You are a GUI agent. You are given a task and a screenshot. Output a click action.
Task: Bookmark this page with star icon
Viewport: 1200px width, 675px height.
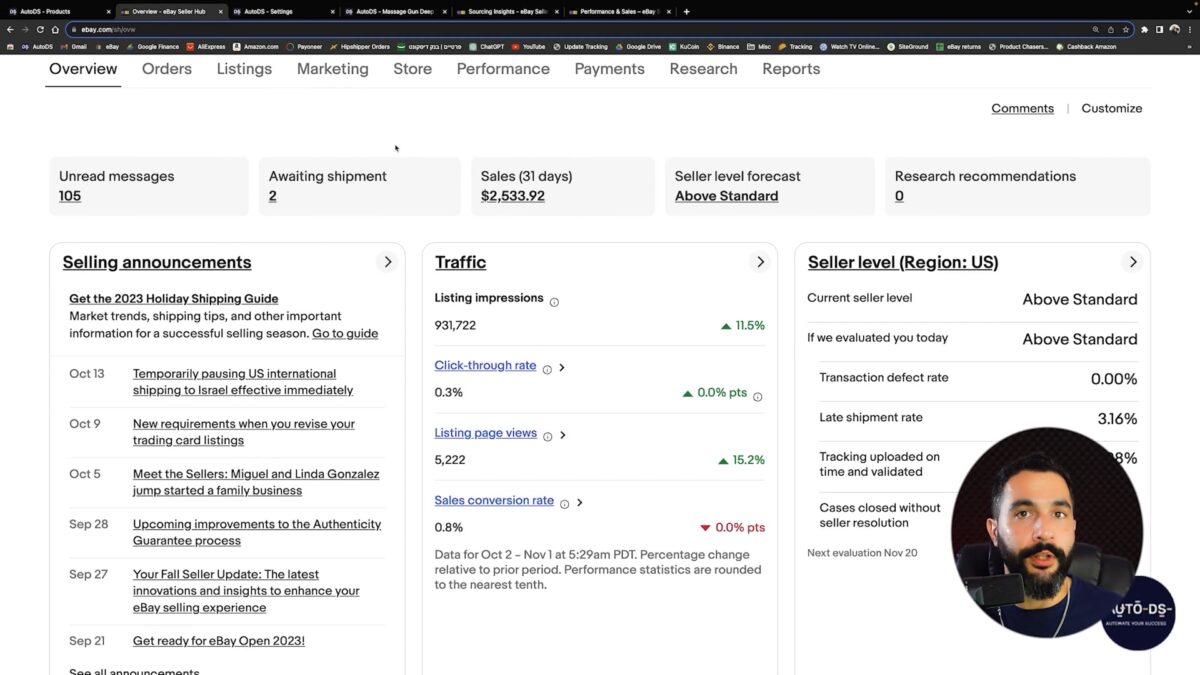tap(1126, 30)
